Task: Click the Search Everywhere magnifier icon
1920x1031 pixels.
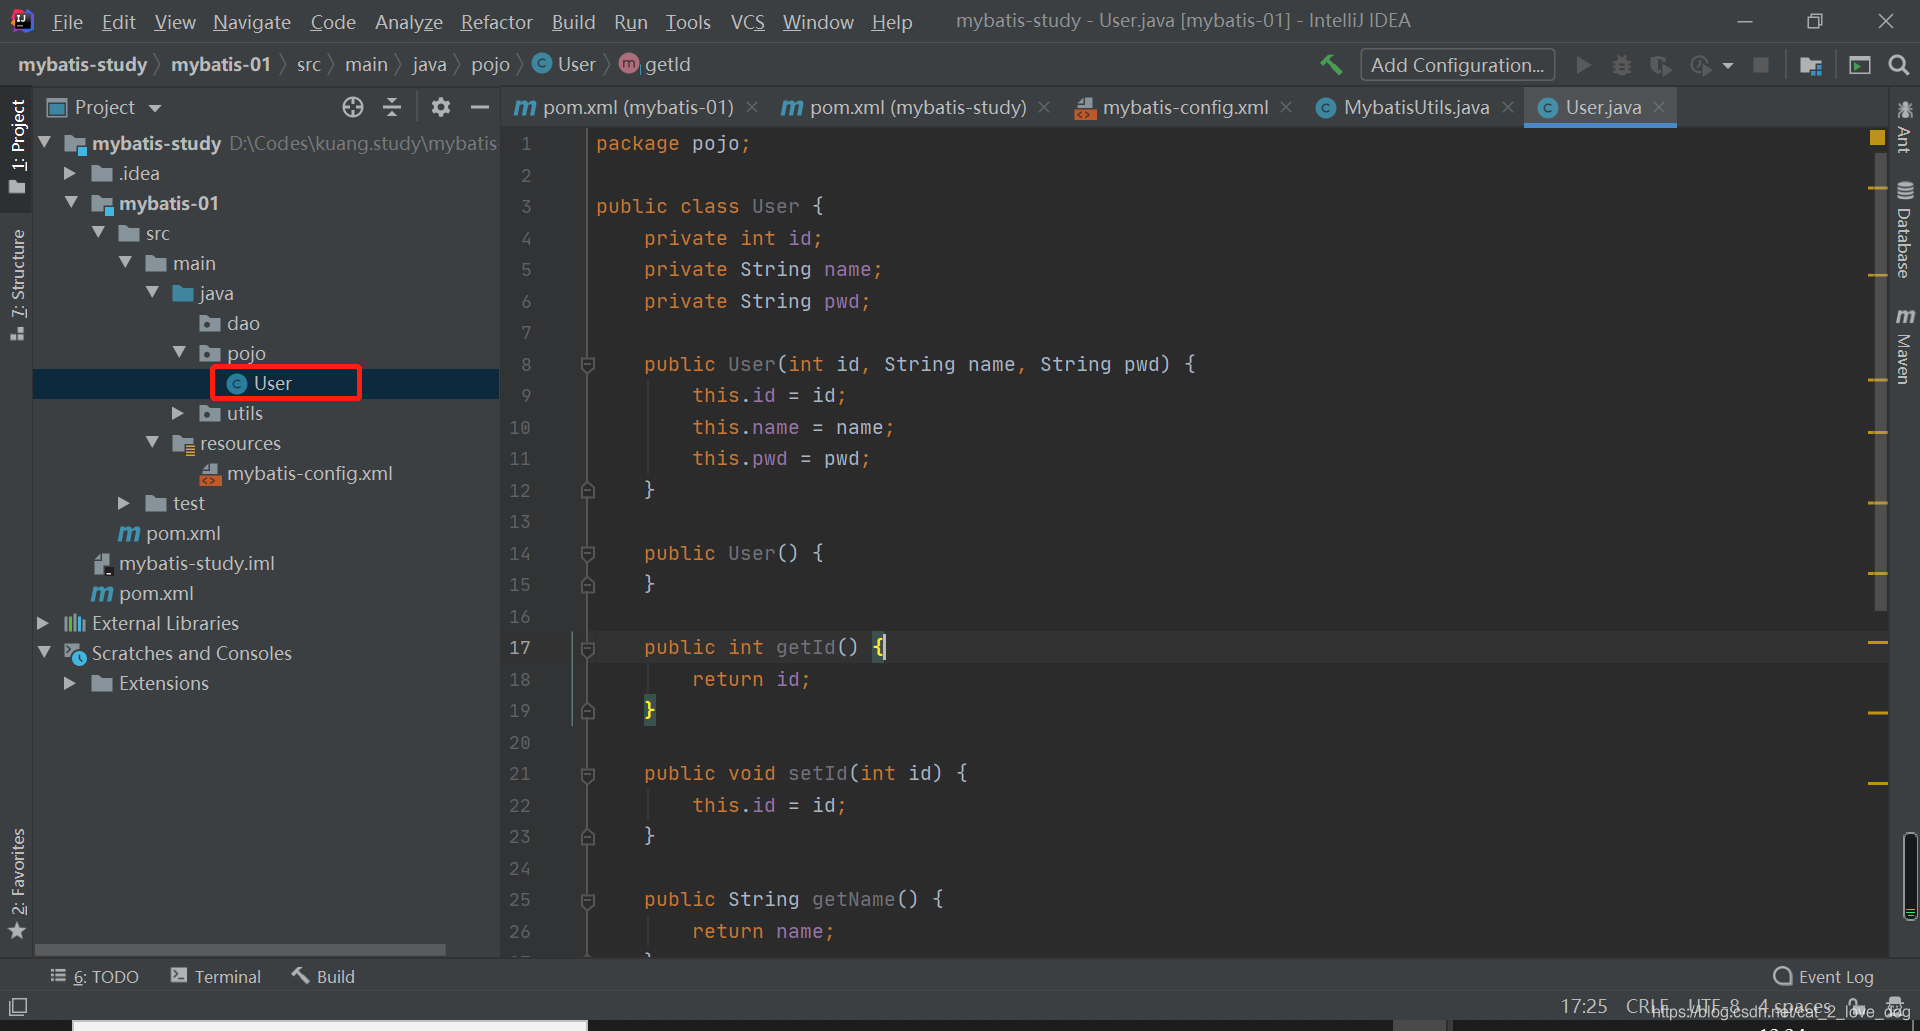Action: pos(1898,65)
